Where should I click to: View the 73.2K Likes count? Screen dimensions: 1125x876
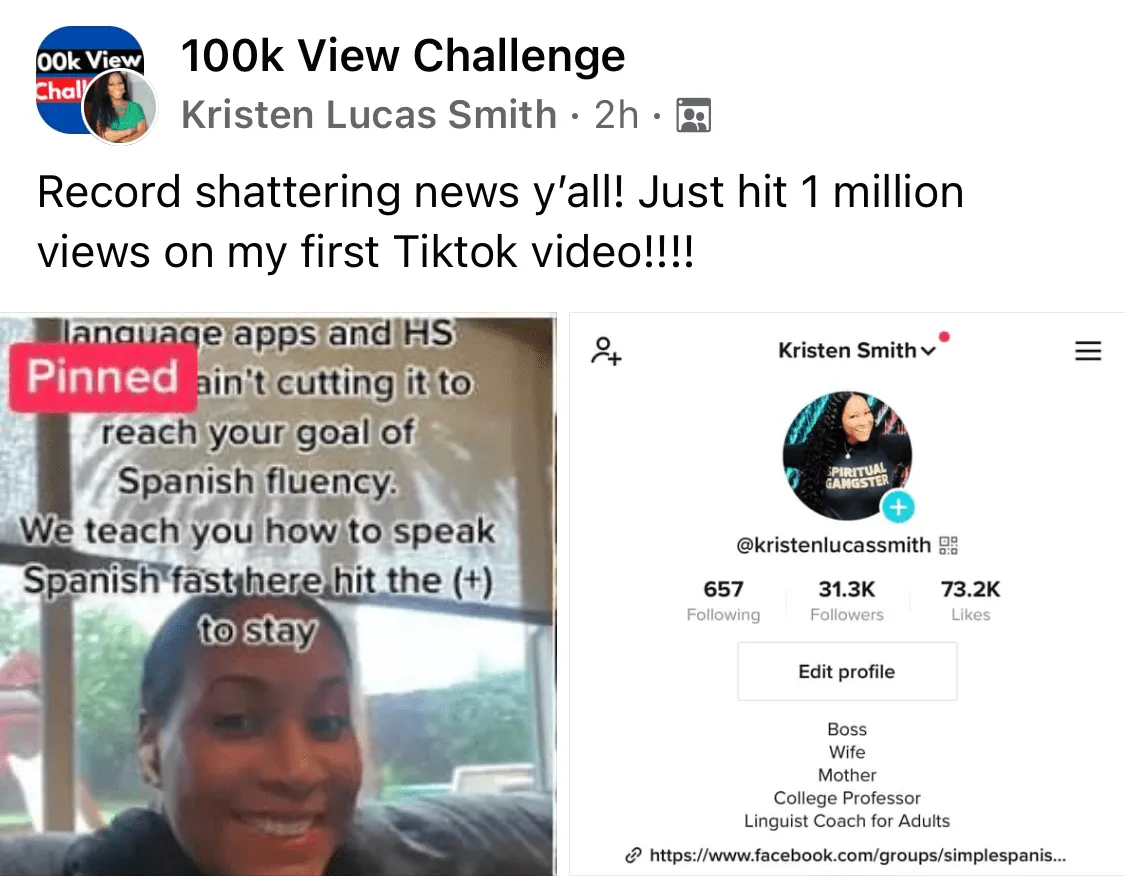[x=970, y=601]
